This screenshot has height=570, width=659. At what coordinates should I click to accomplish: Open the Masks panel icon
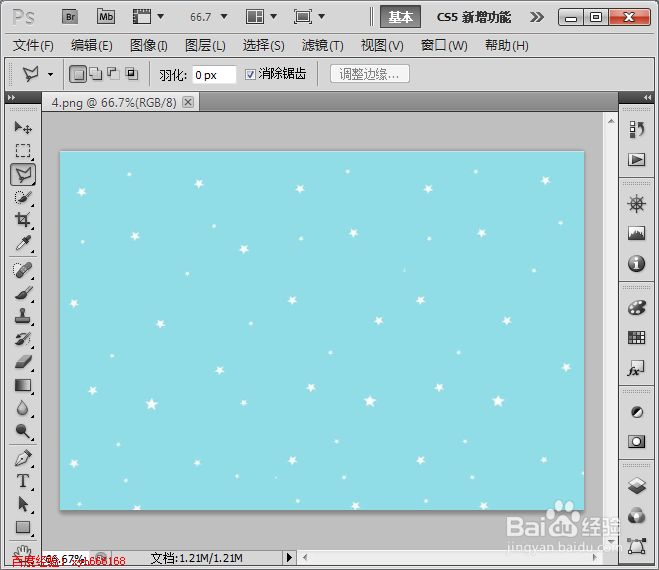pyautogui.click(x=636, y=441)
